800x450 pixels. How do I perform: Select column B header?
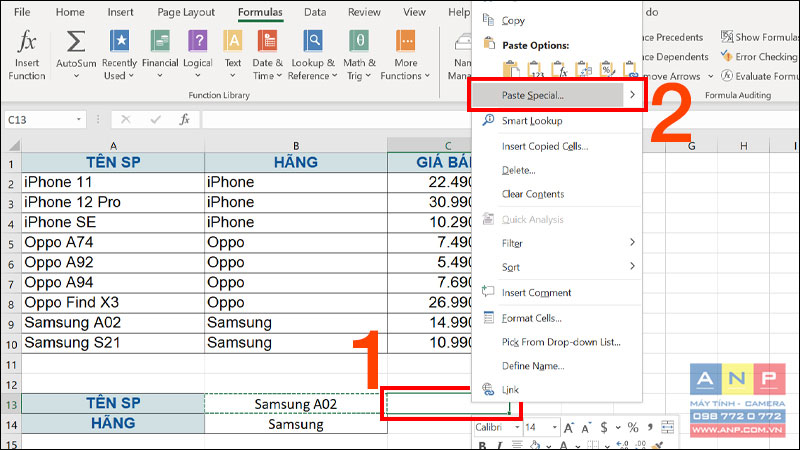295,146
